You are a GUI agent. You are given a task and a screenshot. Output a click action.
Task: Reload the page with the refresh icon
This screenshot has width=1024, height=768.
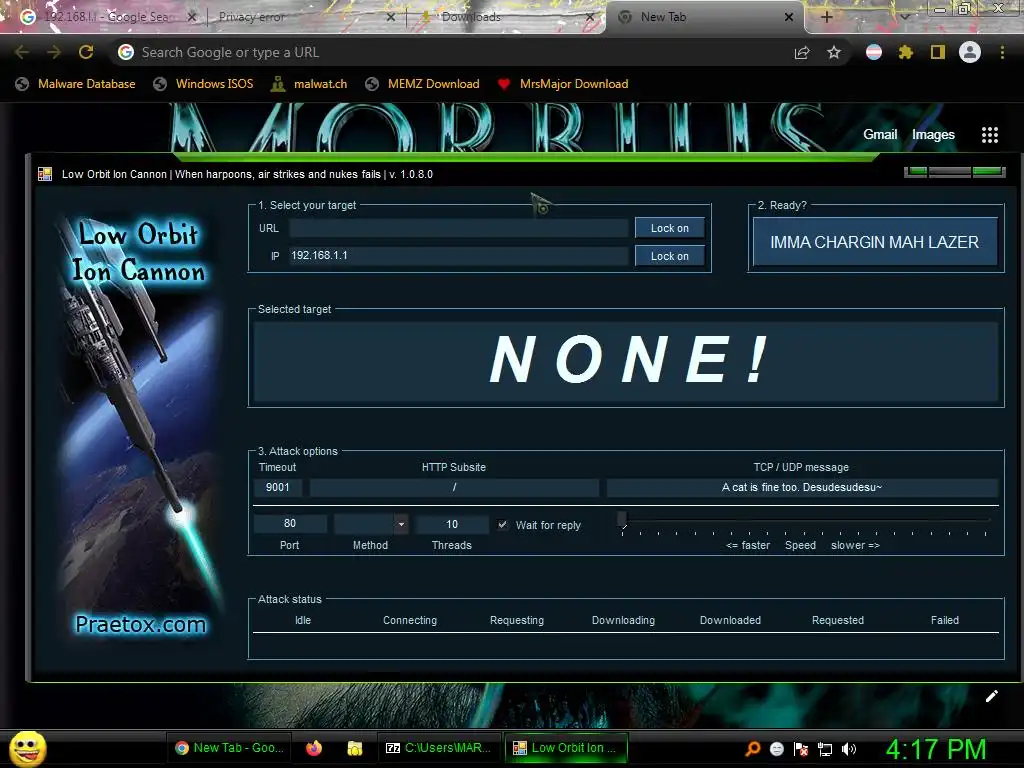(x=86, y=52)
